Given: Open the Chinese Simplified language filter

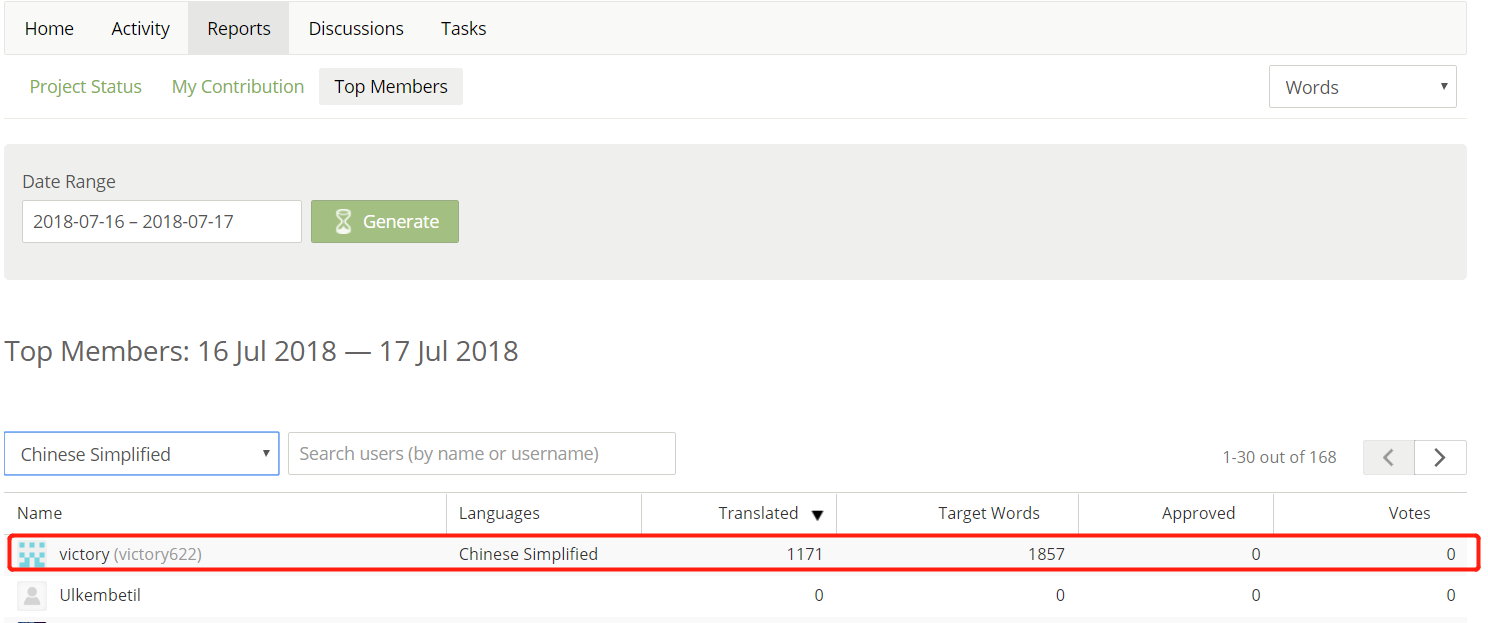Looking at the screenshot, I should (x=141, y=453).
